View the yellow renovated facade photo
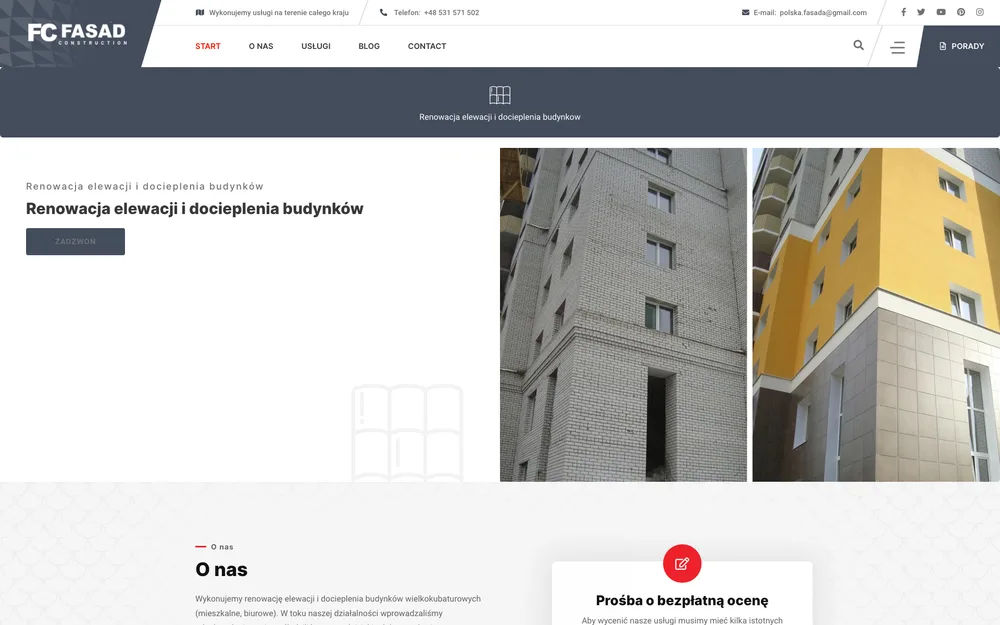1000x625 pixels. tap(876, 315)
